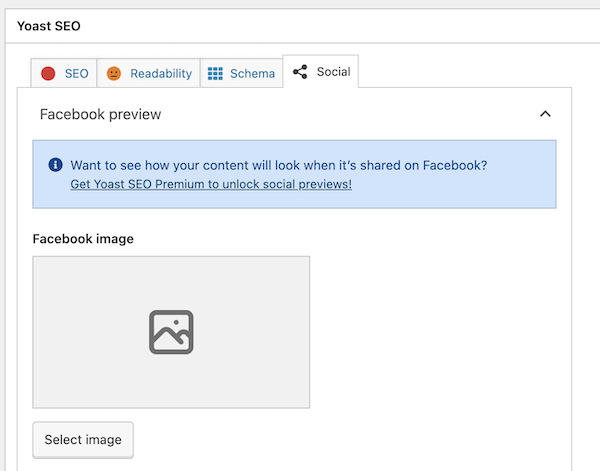Click the Yoast SEO panel title

pyautogui.click(x=49, y=26)
